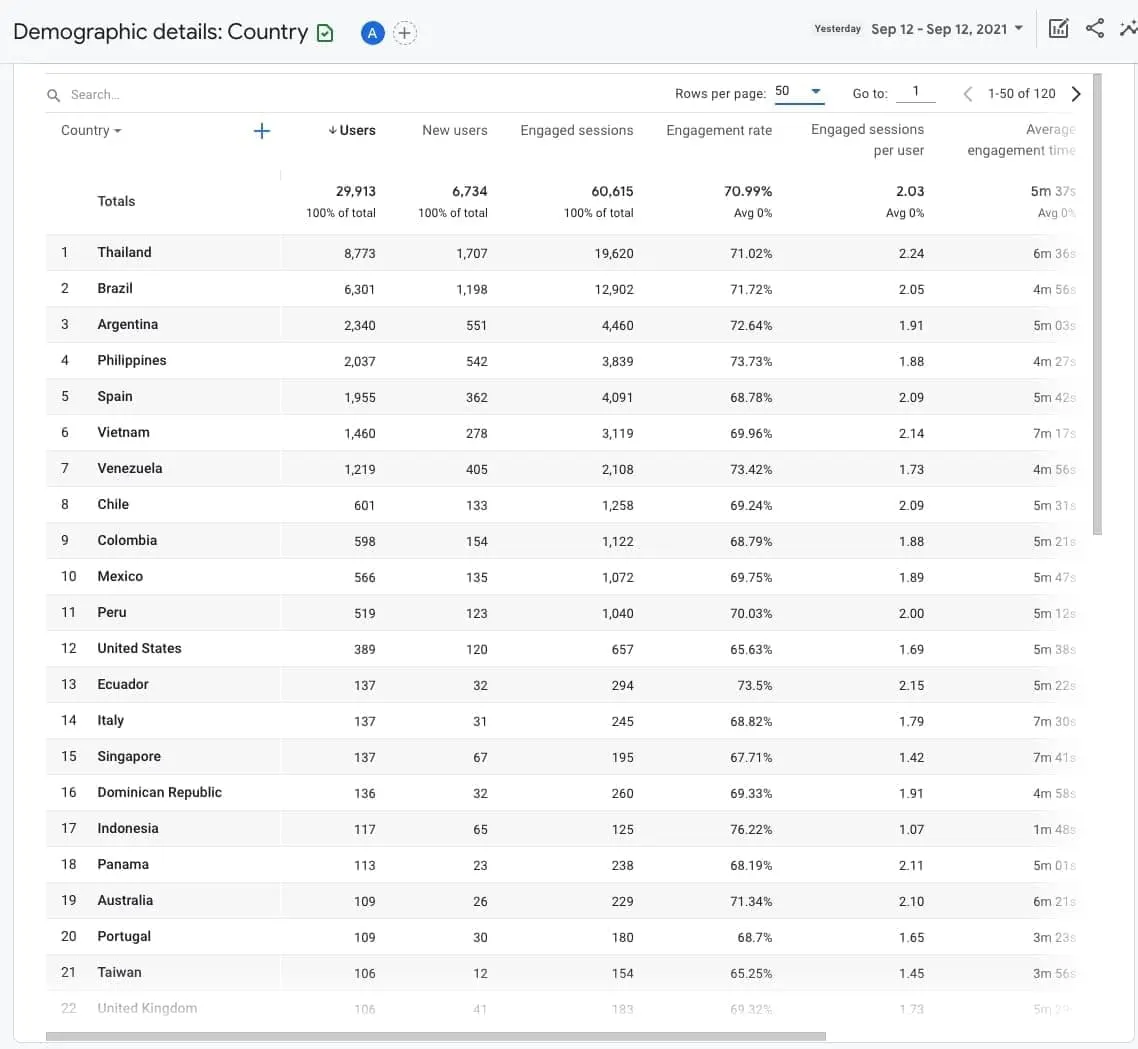
Task: Click the total users value 29,913
Action: (x=356, y=192)
